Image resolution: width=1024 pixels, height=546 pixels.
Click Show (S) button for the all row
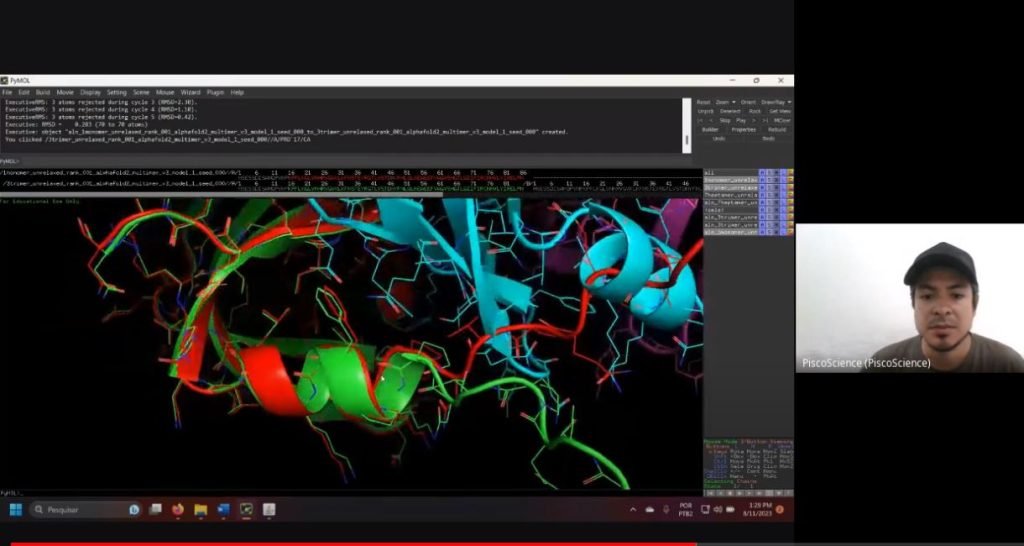click(769, 172)
